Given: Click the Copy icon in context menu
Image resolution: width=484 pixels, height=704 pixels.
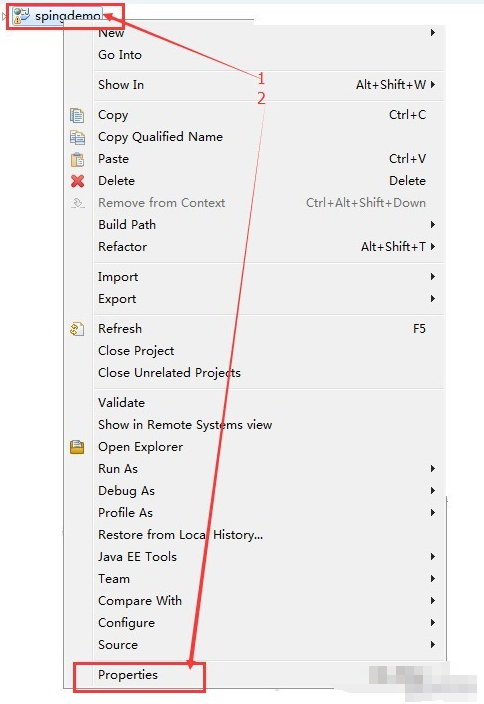Looking at the screenshot, I should (77, 115).
